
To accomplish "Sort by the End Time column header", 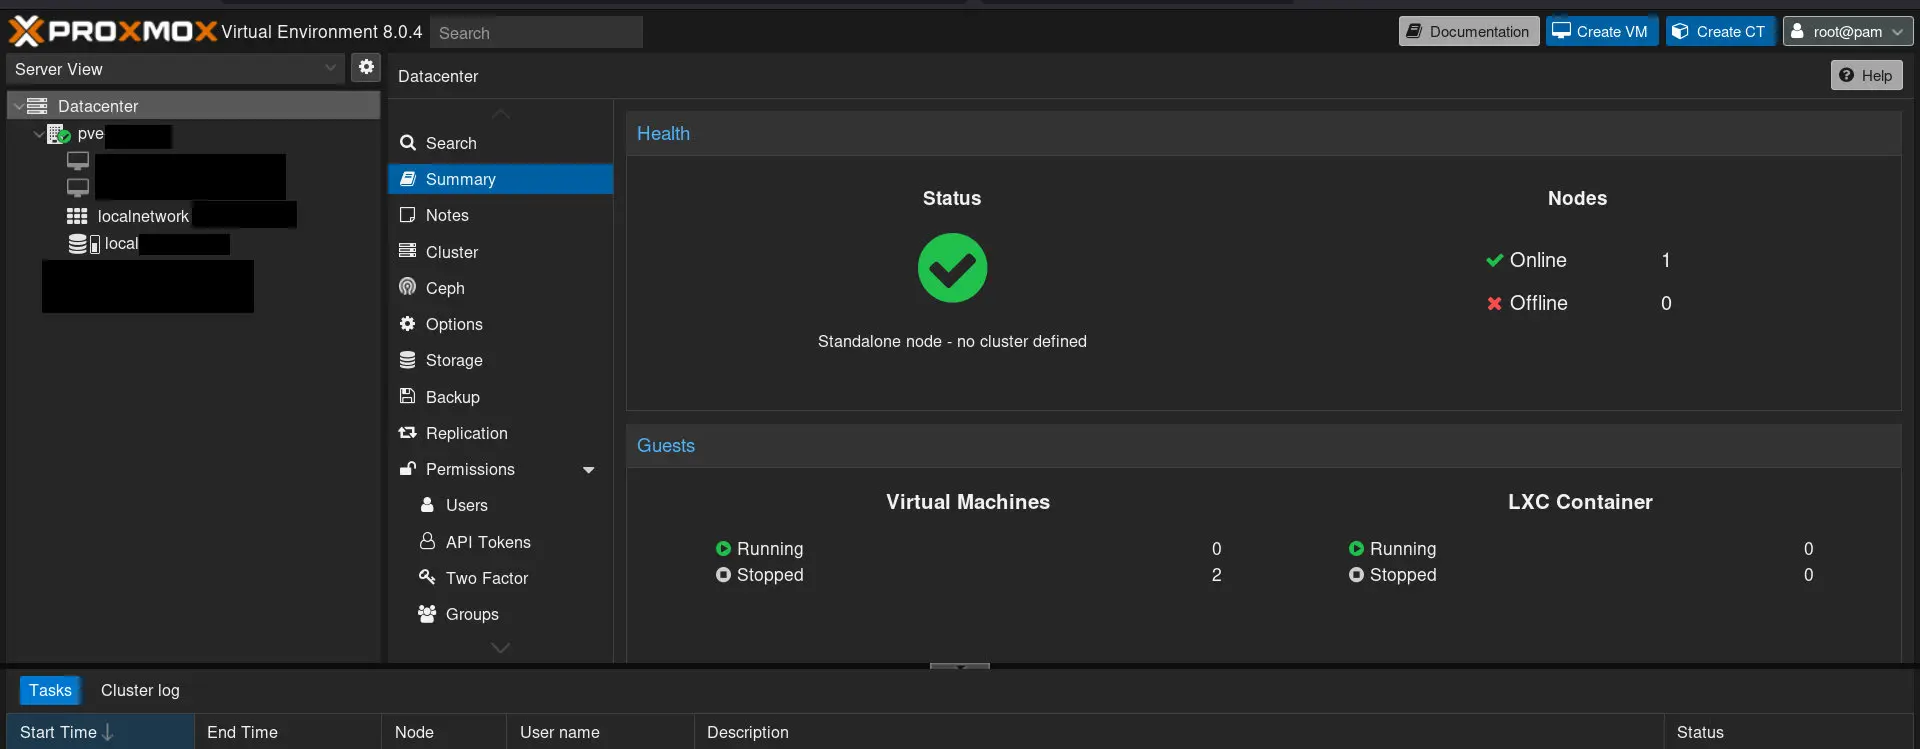I will (x=288, y=732).
